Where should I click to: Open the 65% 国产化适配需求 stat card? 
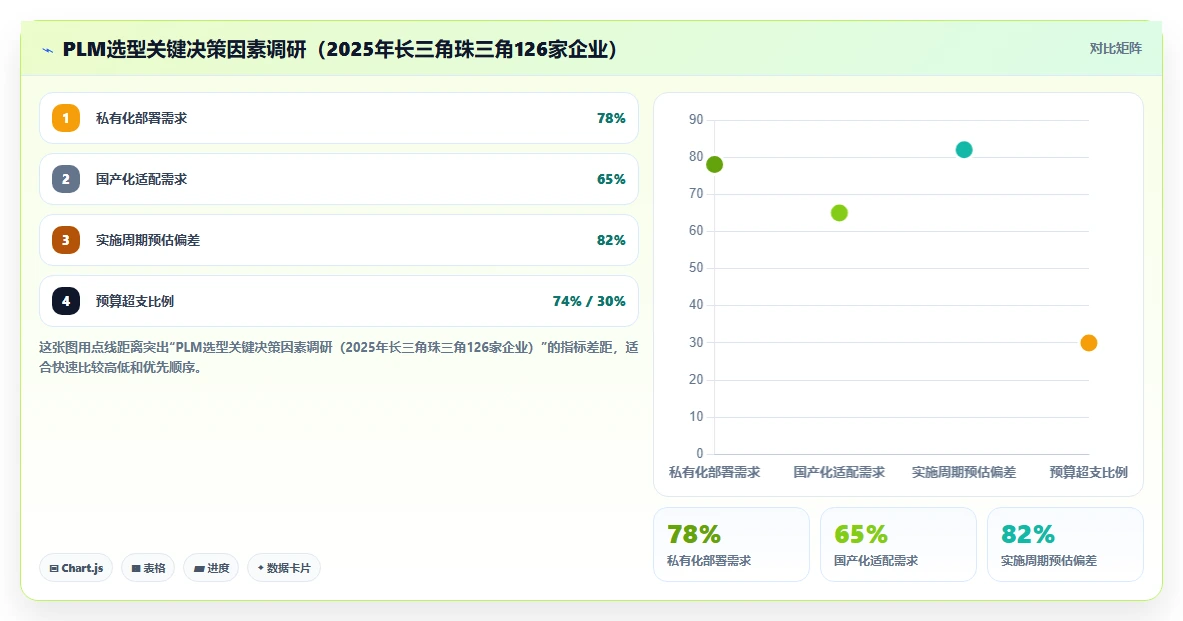click(x=898, y=545)
